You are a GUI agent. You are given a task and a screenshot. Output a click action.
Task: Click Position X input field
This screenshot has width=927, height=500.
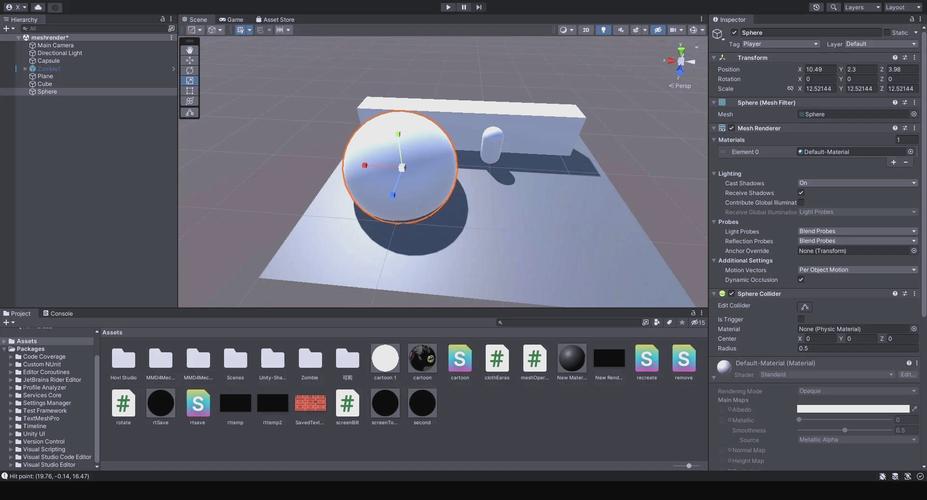[819, 69]
